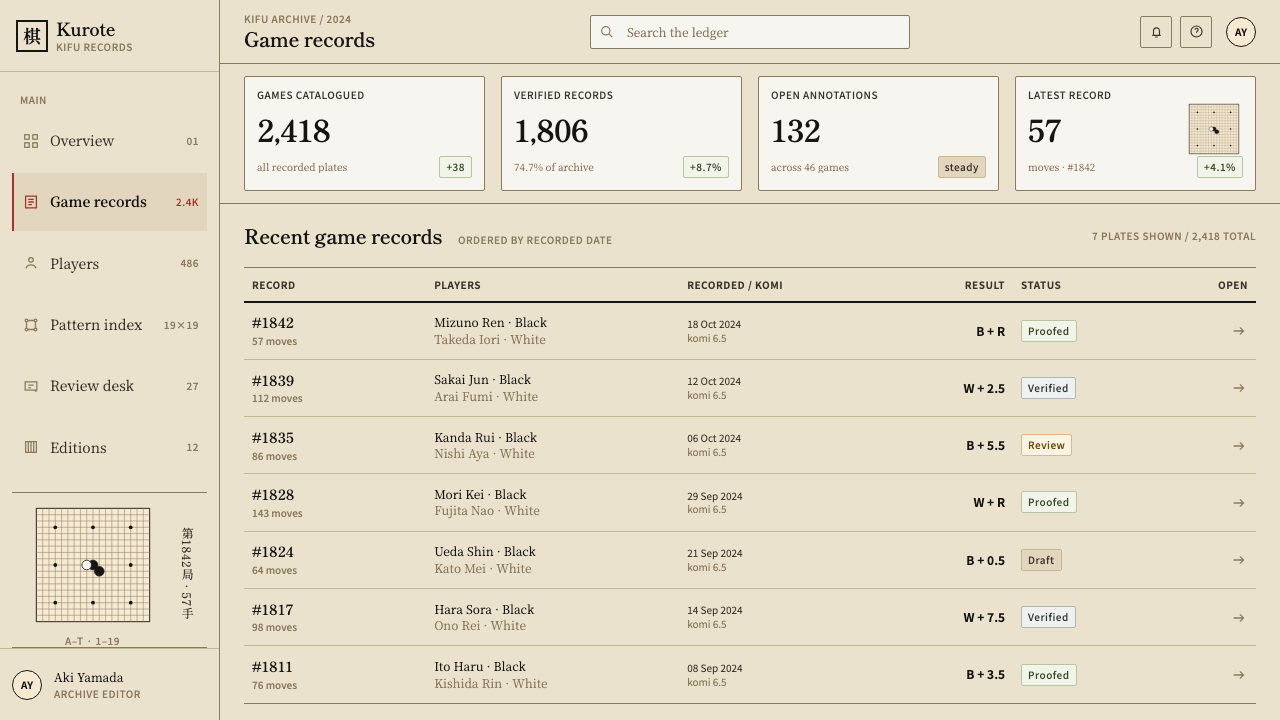Open the Verified Records card
1280x720 pixels.
tap(621, 133)
